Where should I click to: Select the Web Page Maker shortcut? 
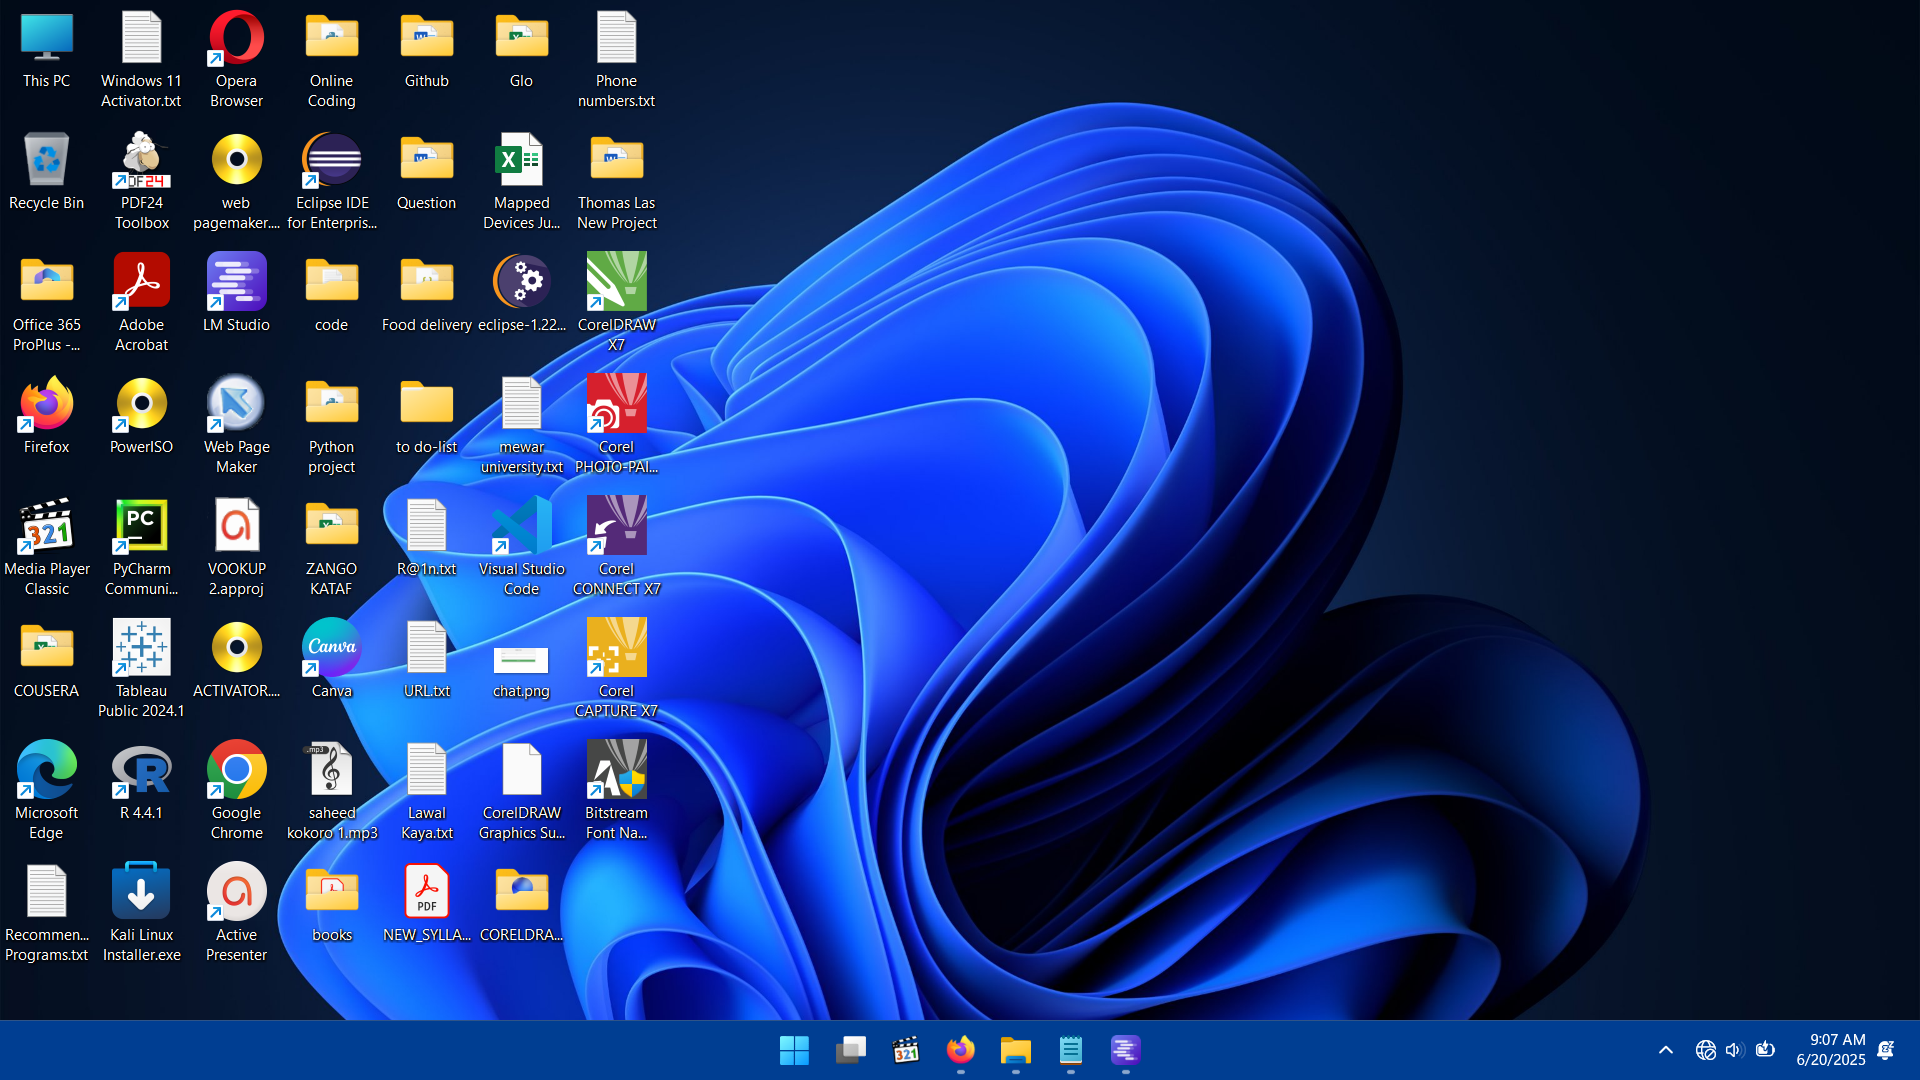click(x=237, y=426)
